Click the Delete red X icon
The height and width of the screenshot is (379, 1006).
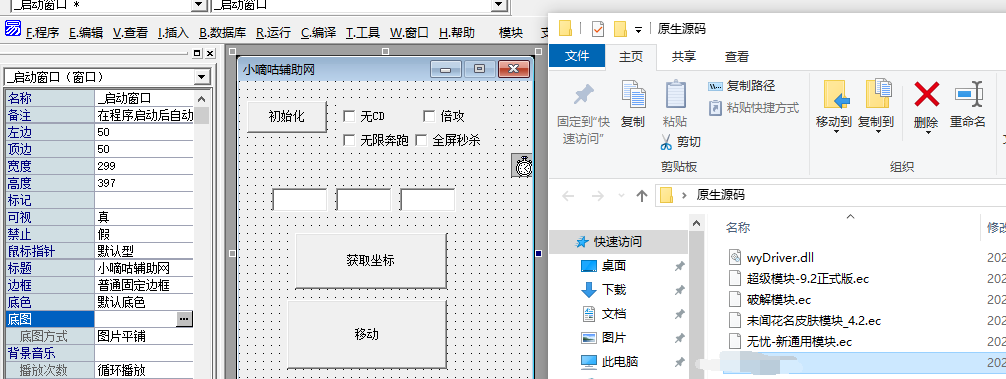tap(926, 95)
